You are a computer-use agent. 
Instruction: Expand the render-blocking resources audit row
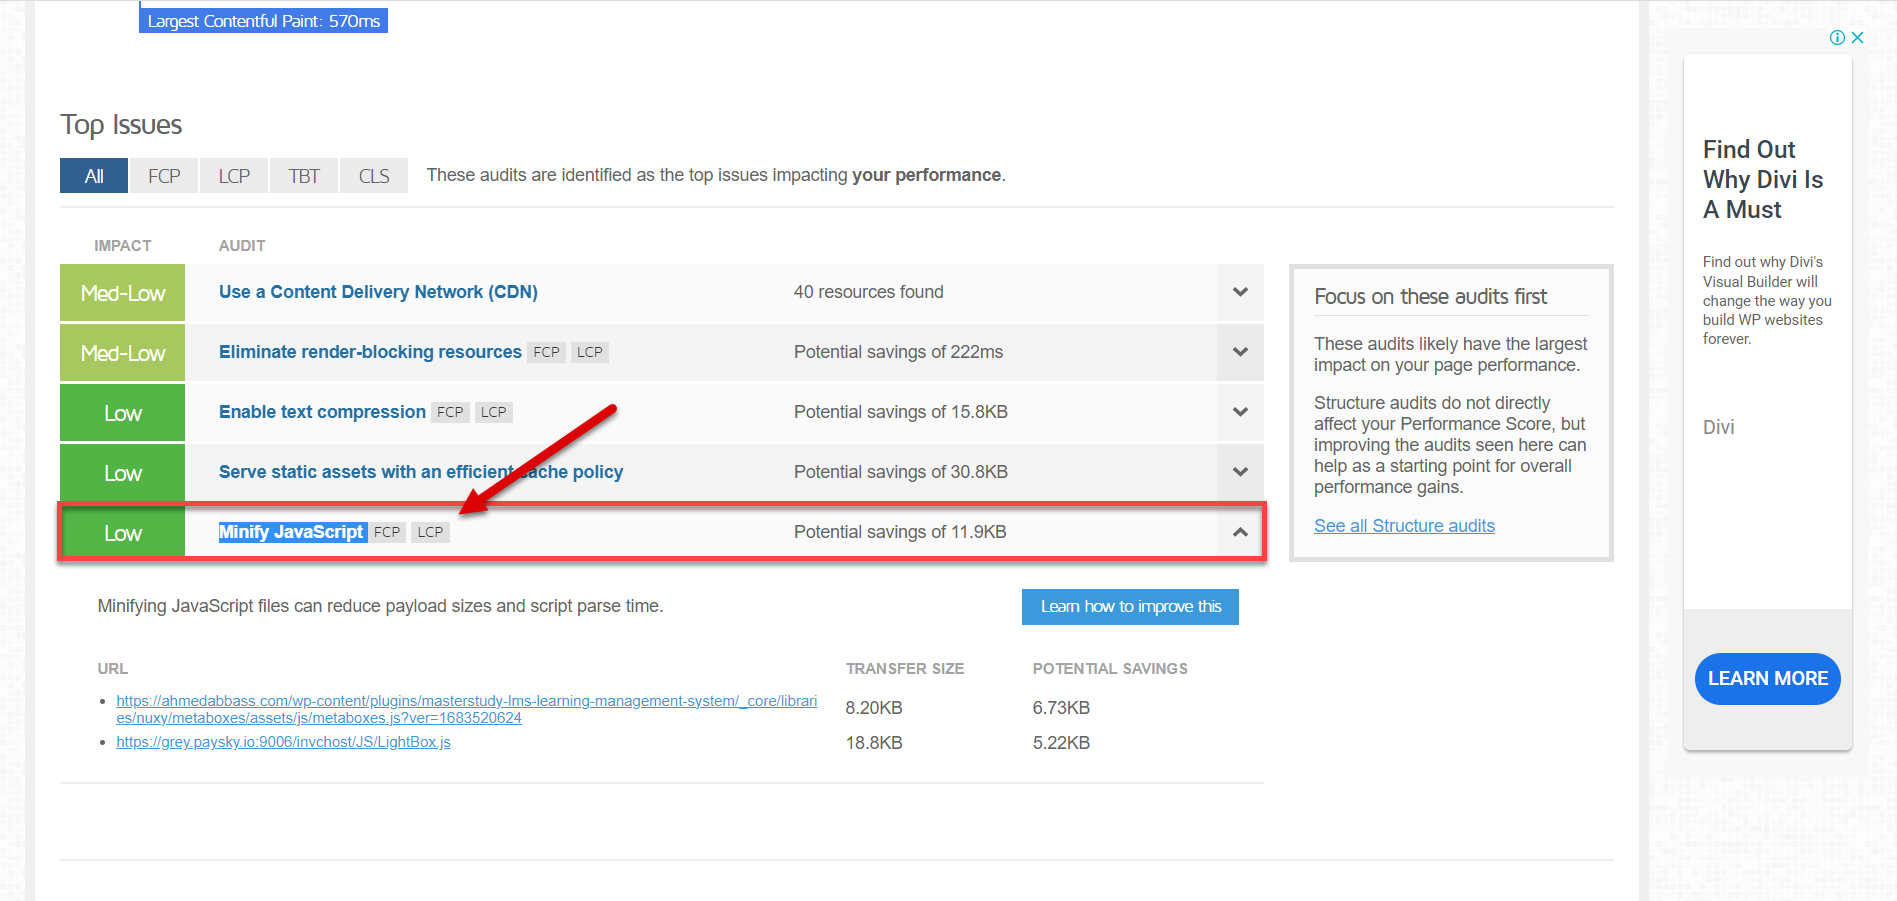coord(1240,352)
